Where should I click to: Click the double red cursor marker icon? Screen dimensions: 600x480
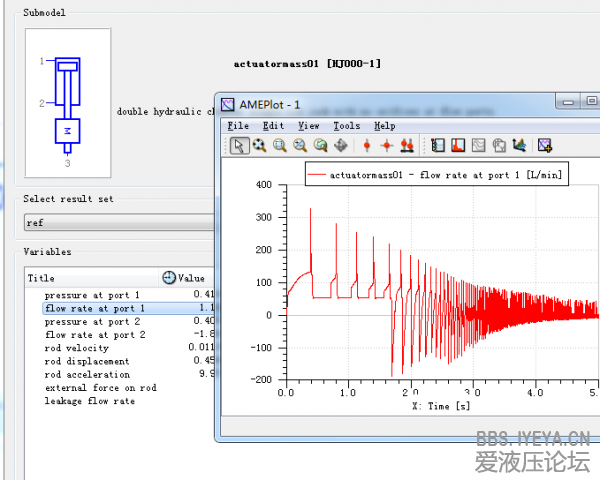click(406, 146)
